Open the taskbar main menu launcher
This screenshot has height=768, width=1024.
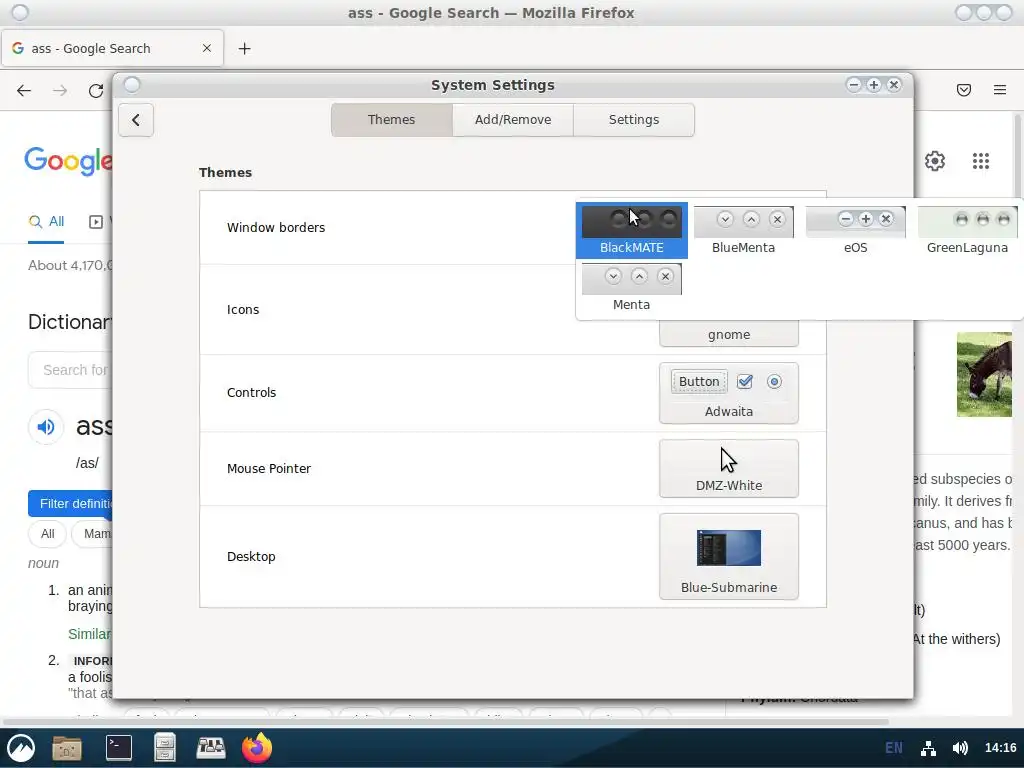tap(21, 748)
